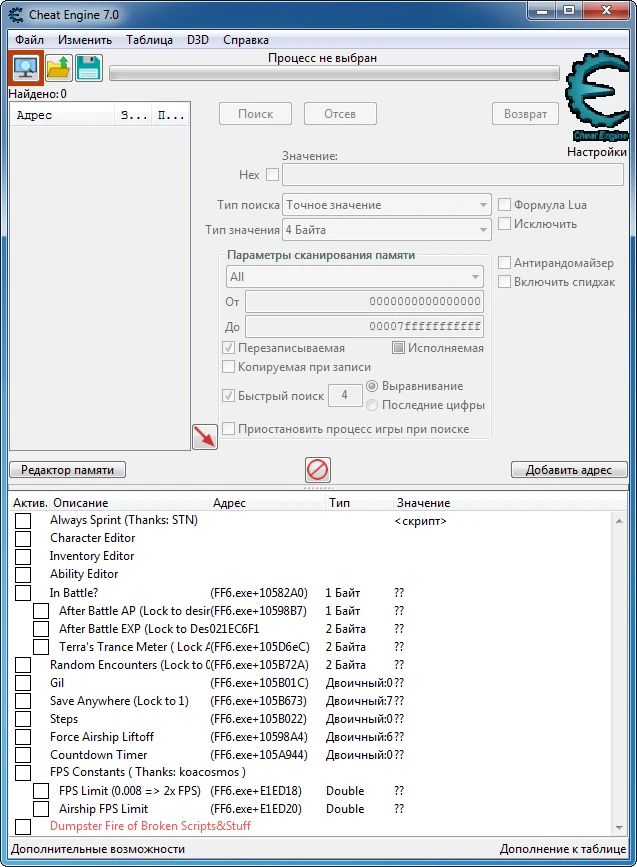
Task: Click the Адрес header in found list
Action: pyautogui.click(x=62, y=115)
